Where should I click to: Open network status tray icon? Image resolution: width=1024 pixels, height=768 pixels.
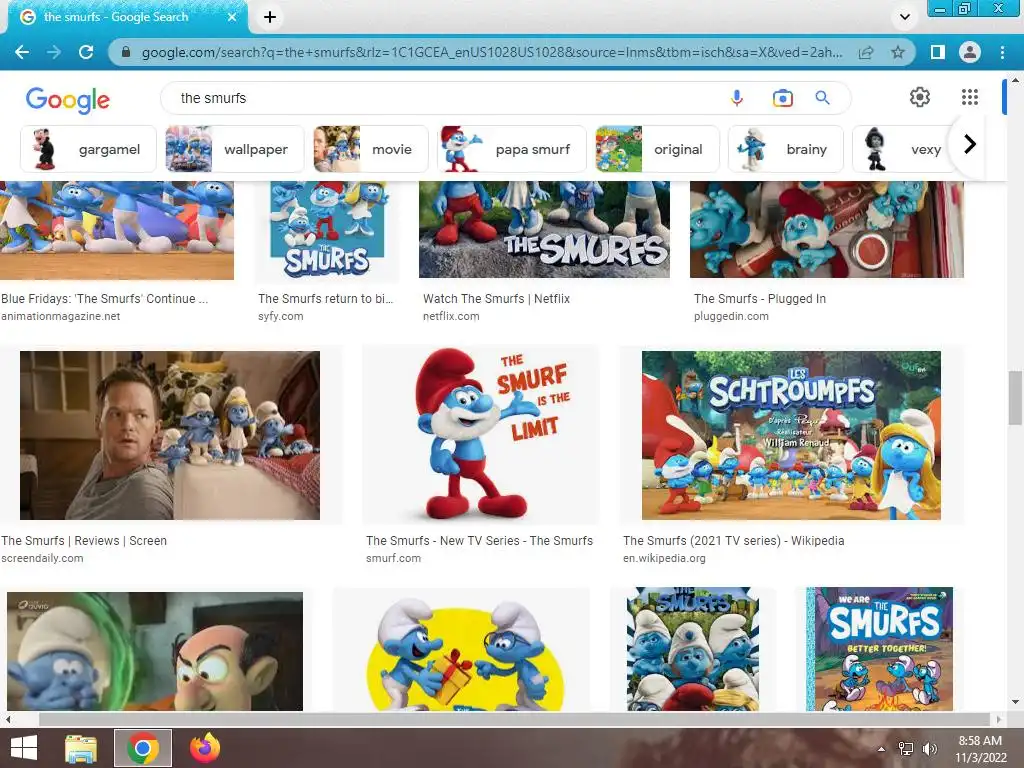coord(906,748)
